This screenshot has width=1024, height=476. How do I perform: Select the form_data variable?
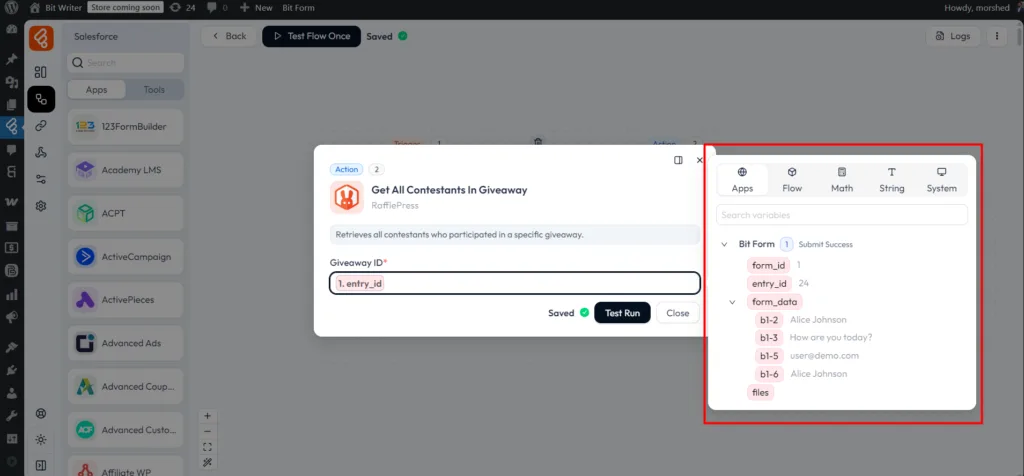point(775,302)
